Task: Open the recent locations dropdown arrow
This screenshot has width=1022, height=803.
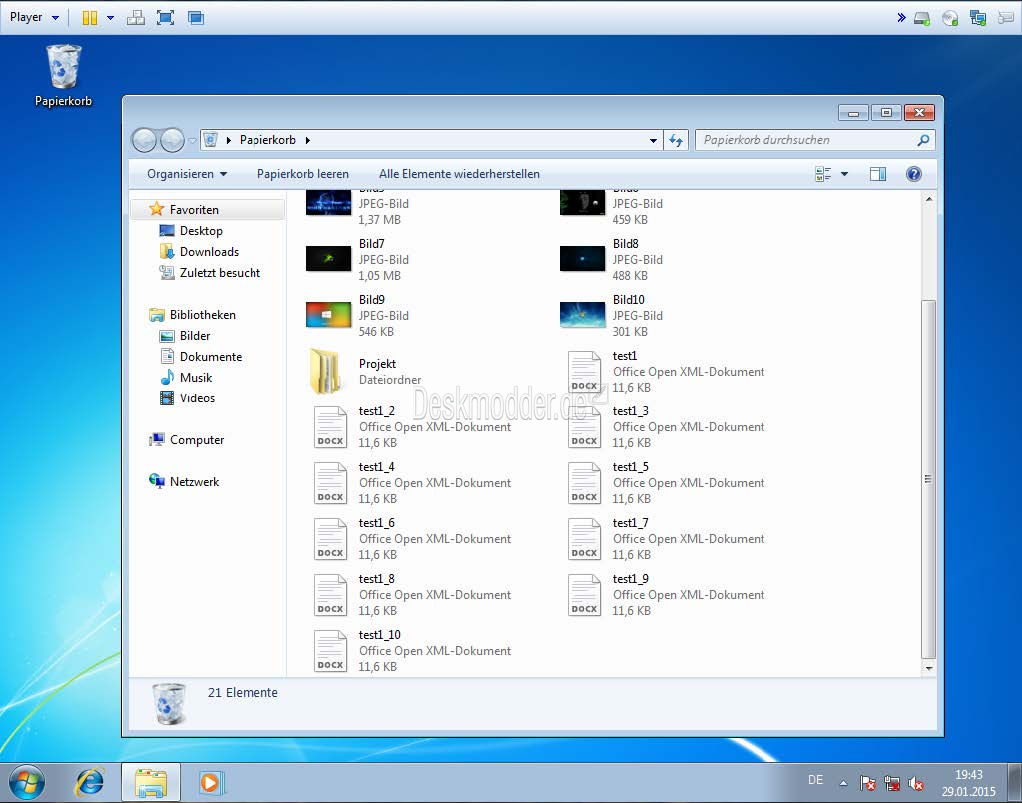Action: 192,140
